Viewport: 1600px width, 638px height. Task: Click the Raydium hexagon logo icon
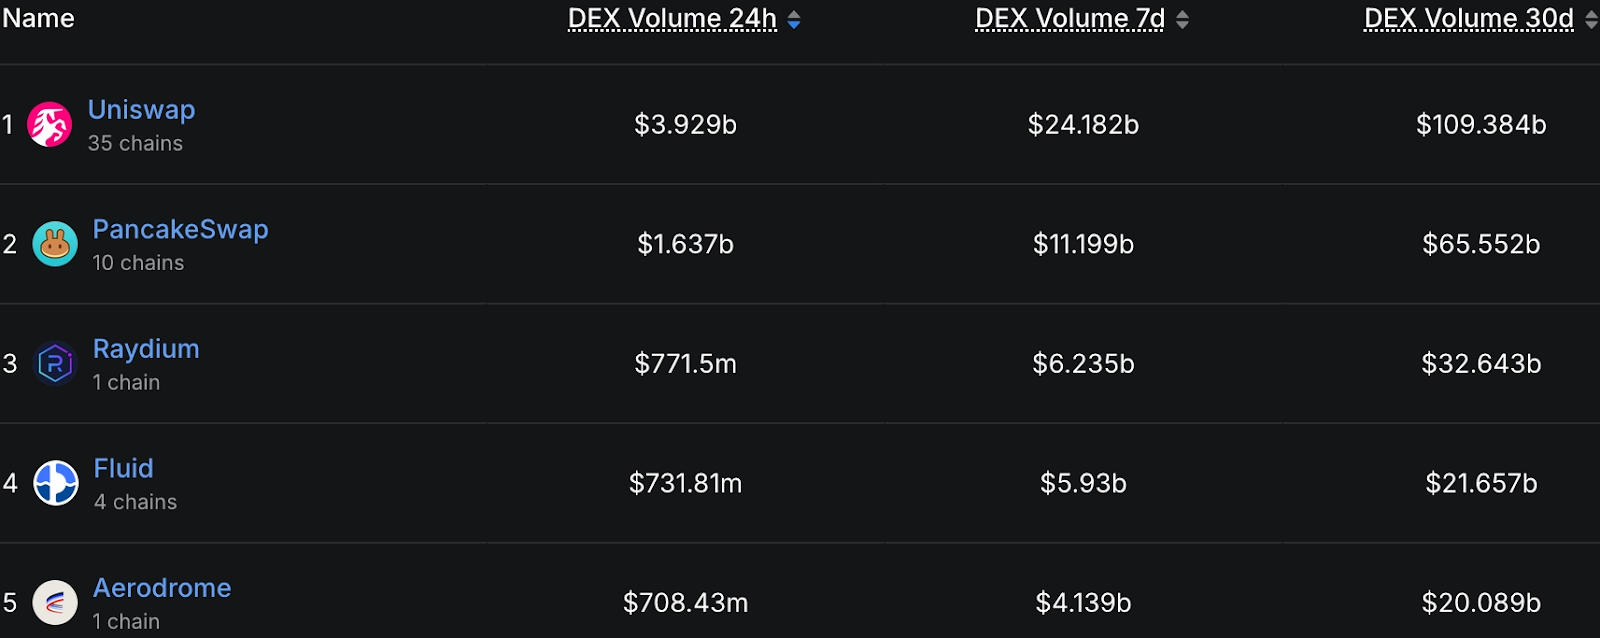[x=55, y=363]
